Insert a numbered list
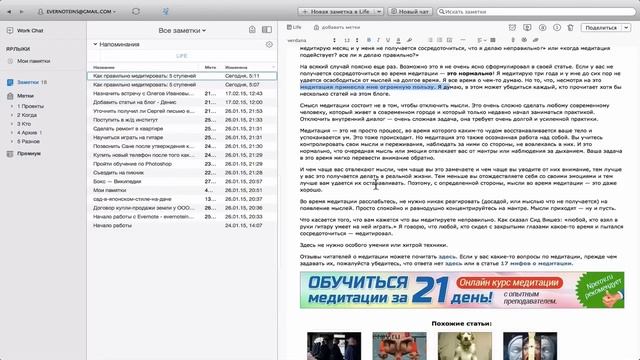 coord(440,40)
